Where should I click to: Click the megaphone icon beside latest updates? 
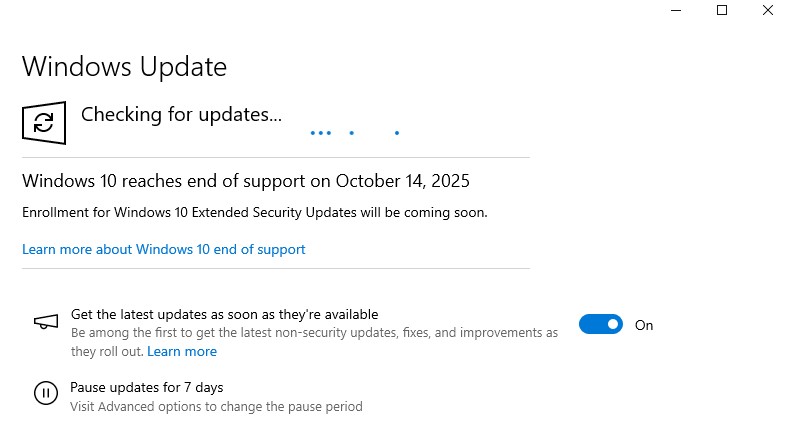coord(45,322)
